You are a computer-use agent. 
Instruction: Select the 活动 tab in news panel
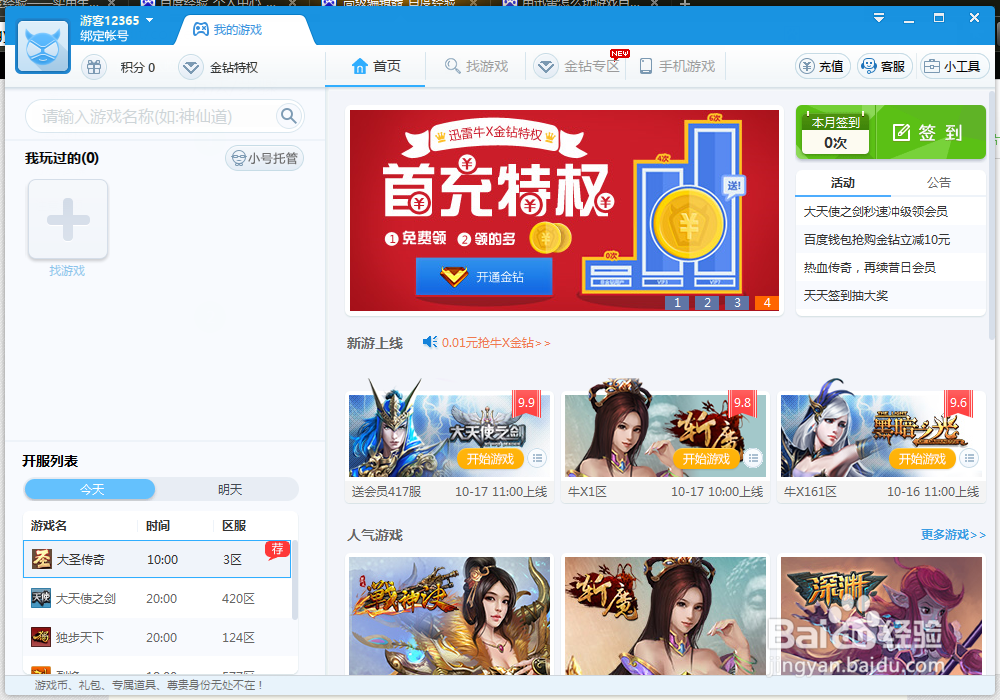point(842,183)
